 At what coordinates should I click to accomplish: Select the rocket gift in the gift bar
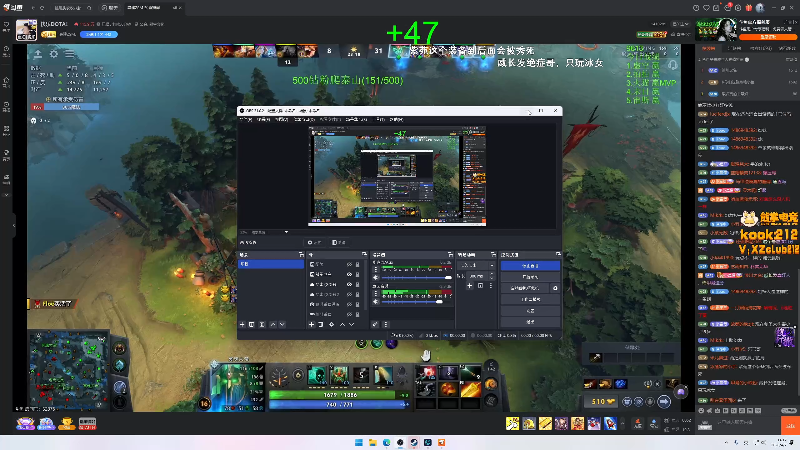(610, 423)
